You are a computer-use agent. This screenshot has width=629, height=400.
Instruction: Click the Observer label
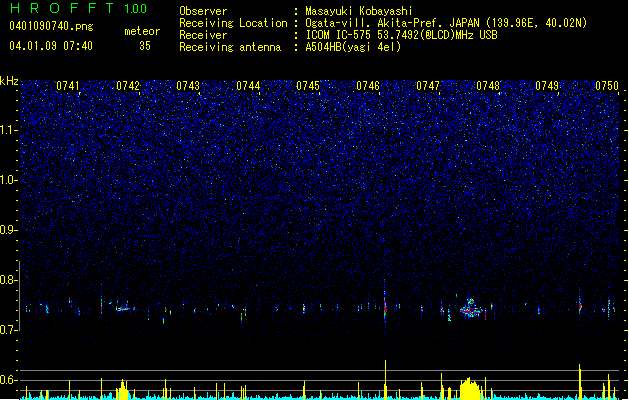203,11
